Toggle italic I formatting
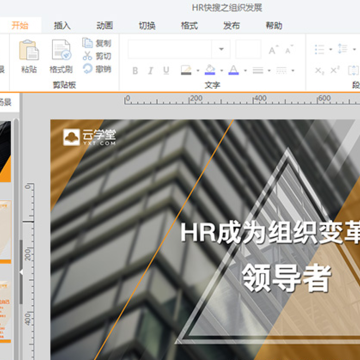Screen dimensions: 360x360 (x=151, y=71)
